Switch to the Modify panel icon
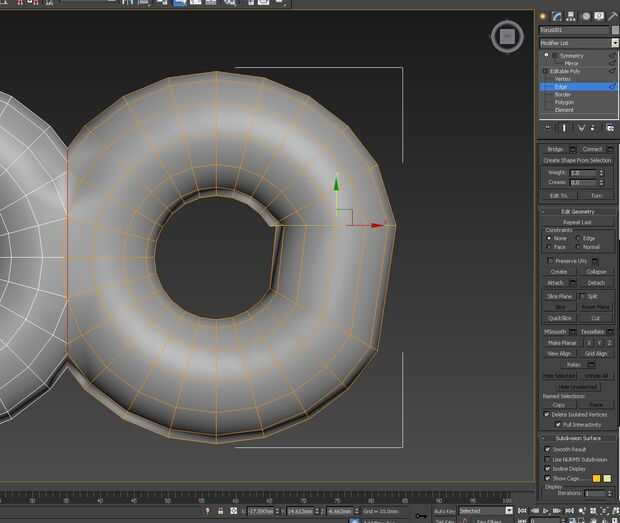Image resolution: width=620 pixels, height=523 pixels. click(558, 16)
